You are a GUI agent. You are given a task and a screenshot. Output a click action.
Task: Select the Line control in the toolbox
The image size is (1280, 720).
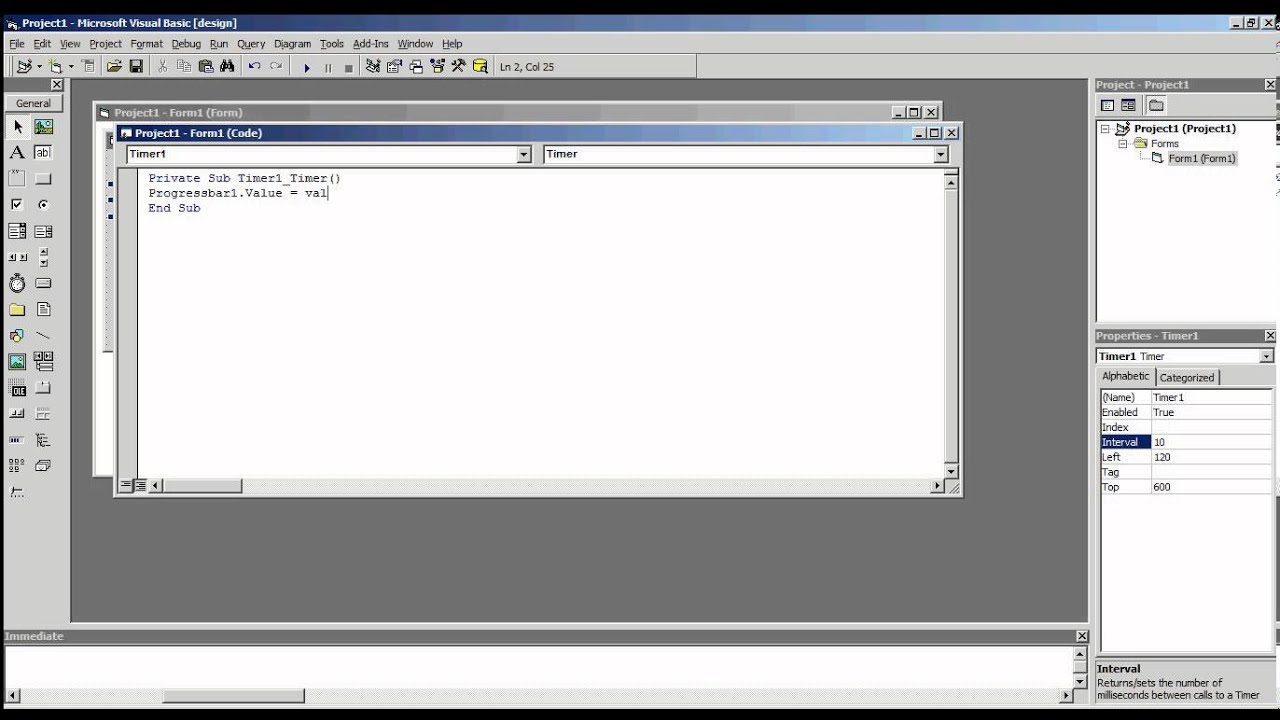[43, 336]
